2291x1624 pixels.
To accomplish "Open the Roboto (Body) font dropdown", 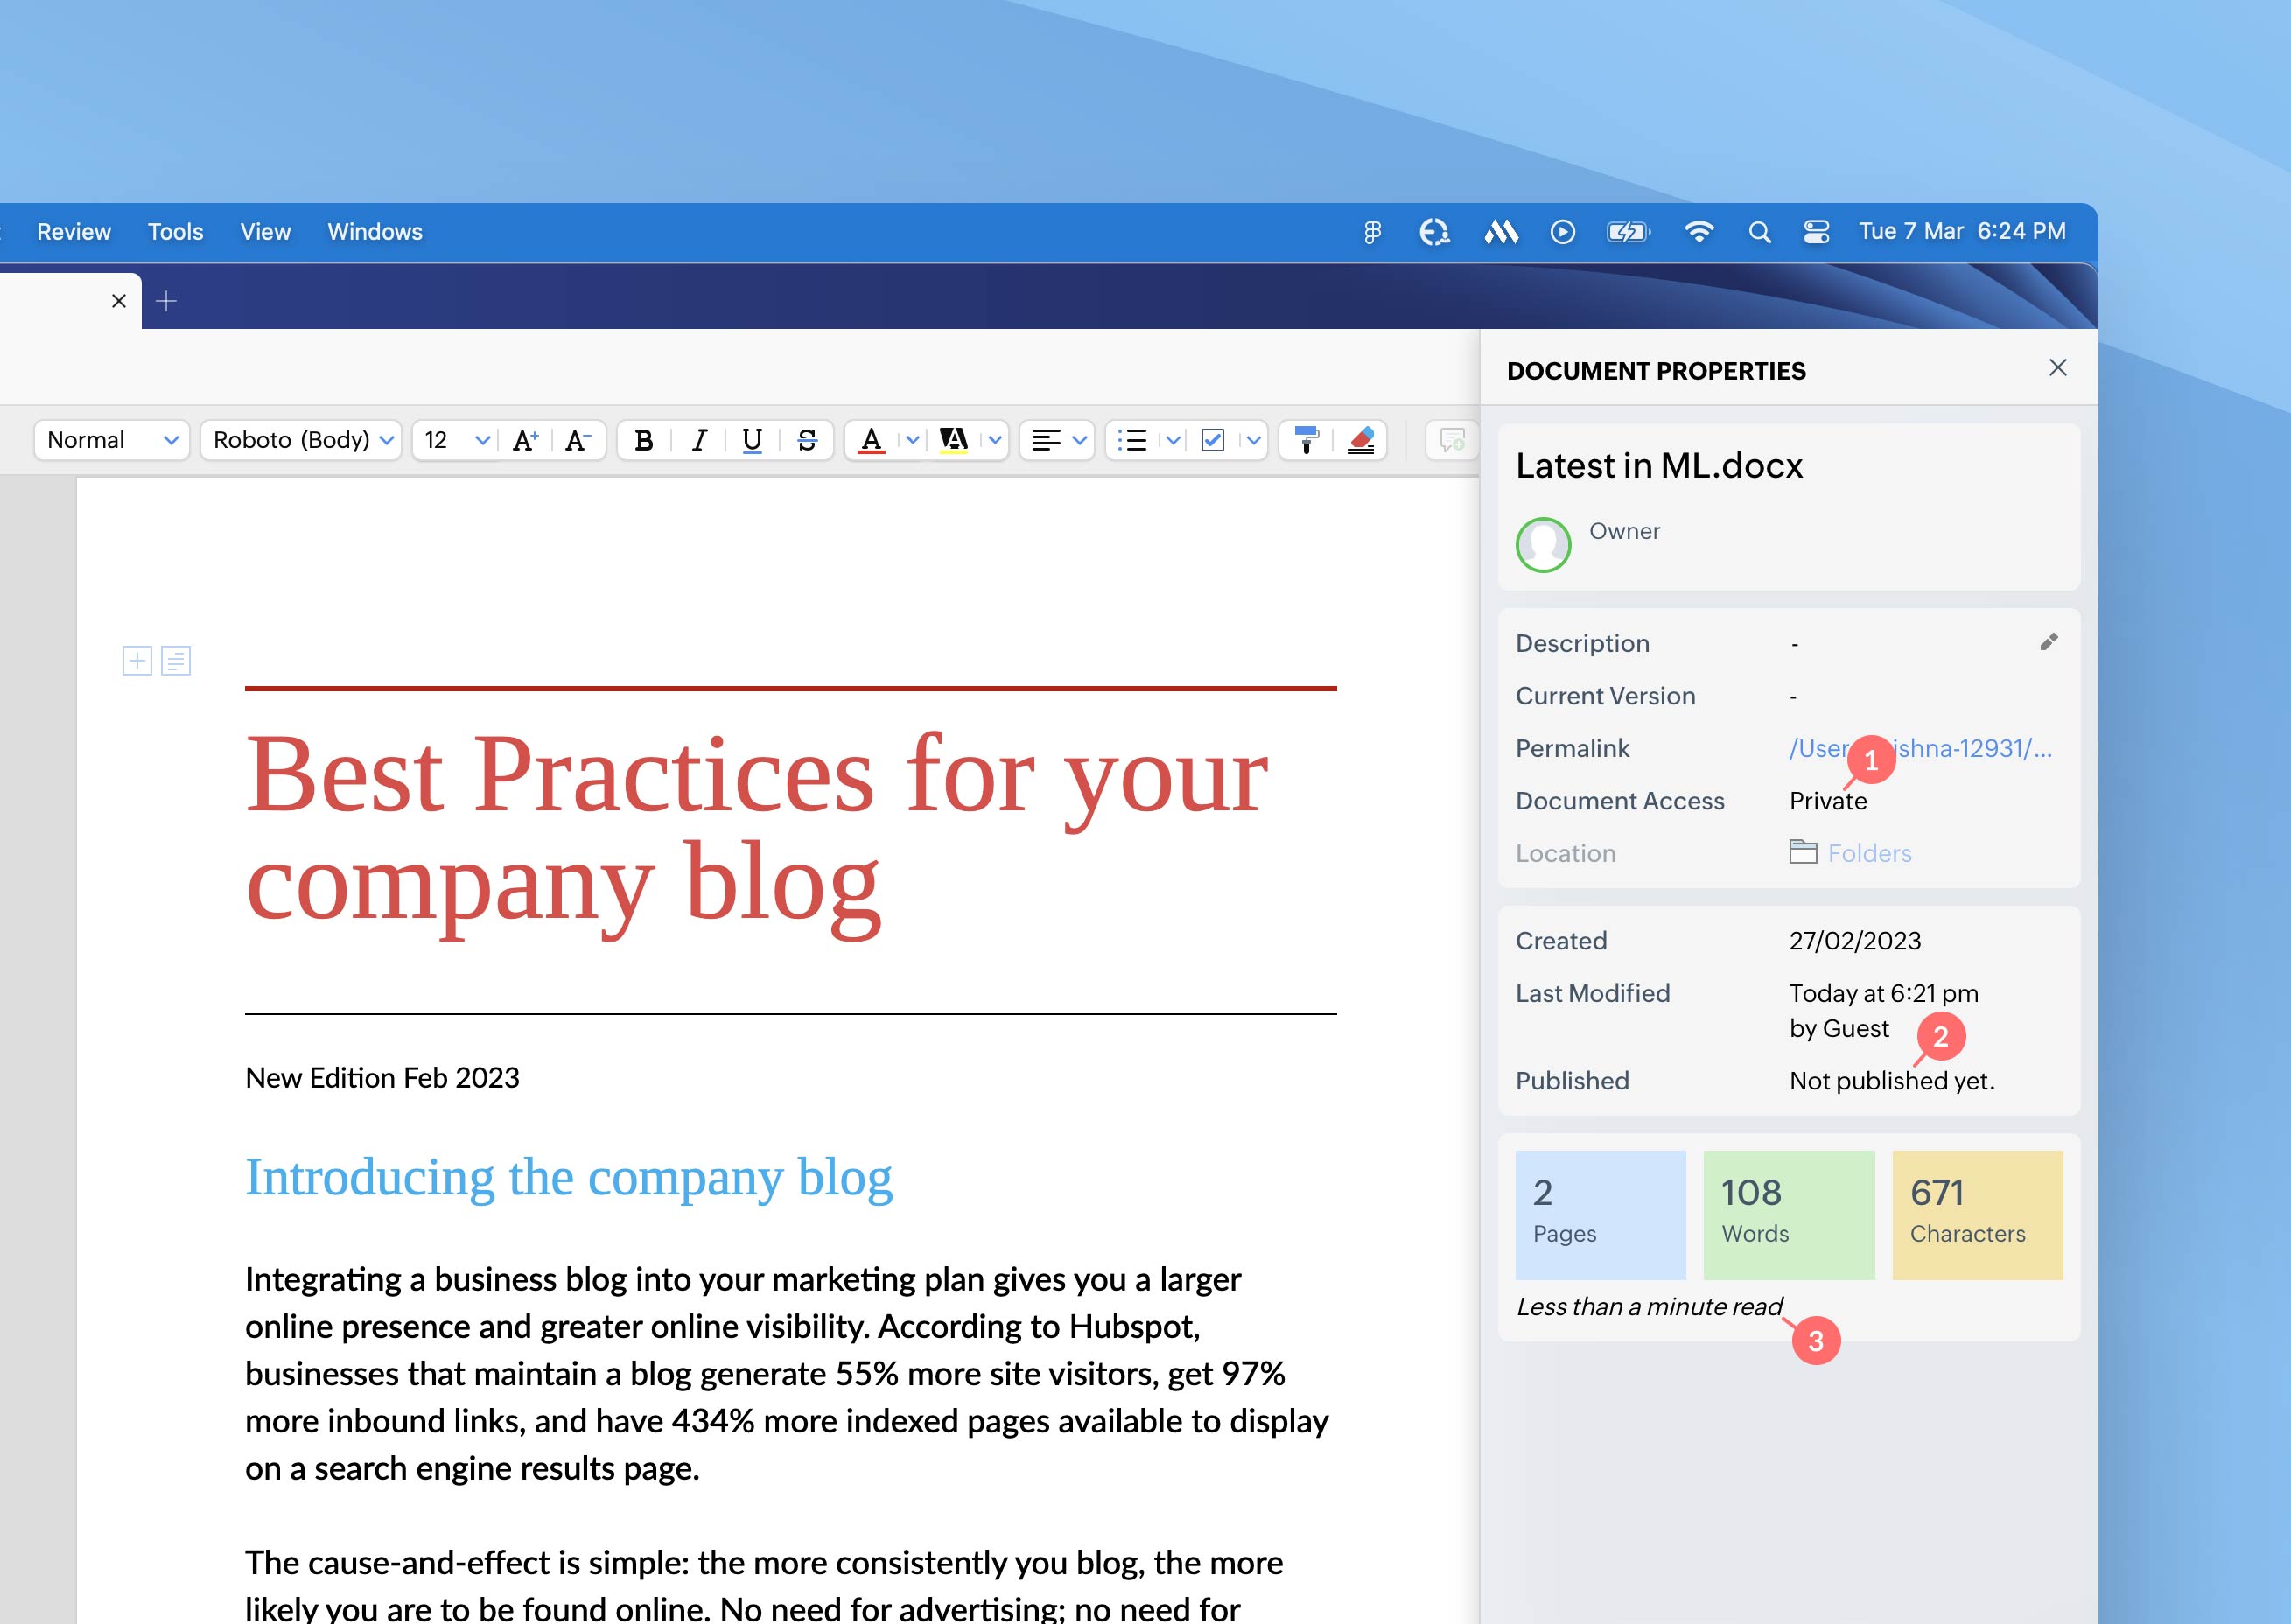I will click(301, 440).
